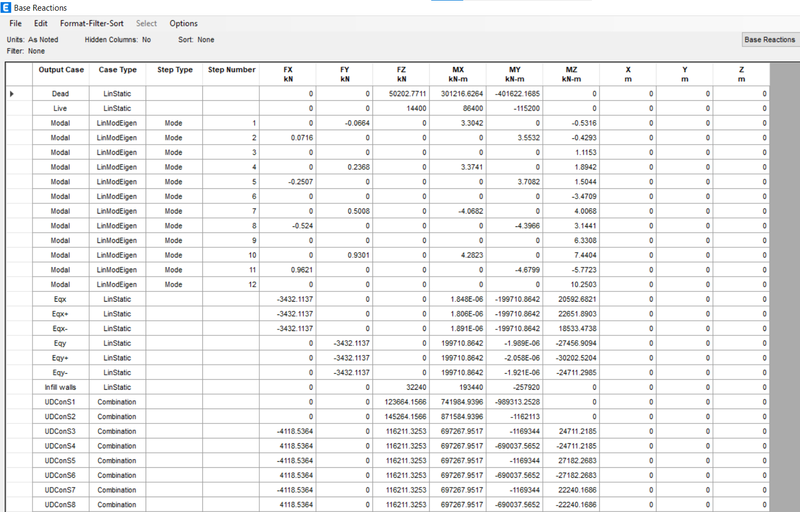This screenshot has width=800, height=512.
Task: Select the Y m column header
Action: coord(684,74)
